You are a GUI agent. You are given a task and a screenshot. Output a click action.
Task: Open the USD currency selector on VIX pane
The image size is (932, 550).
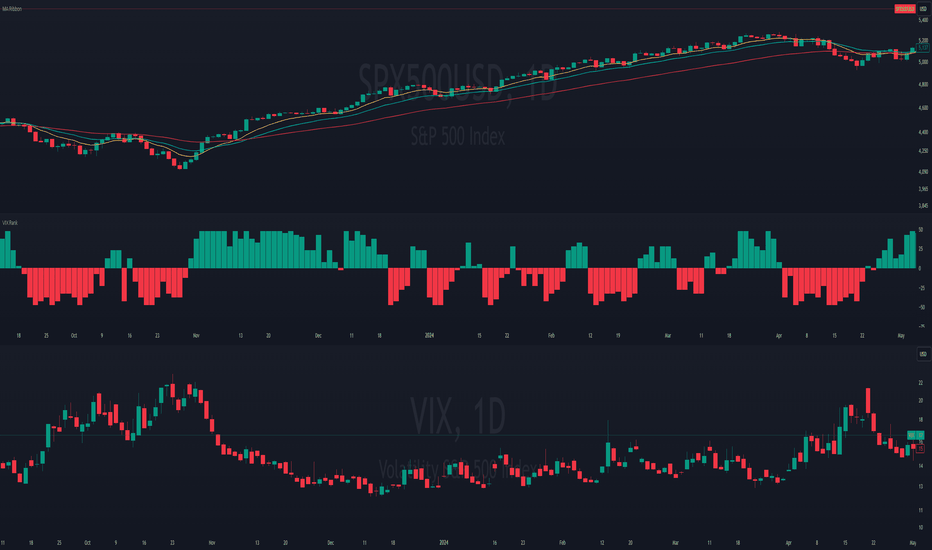tap(923, 354)
